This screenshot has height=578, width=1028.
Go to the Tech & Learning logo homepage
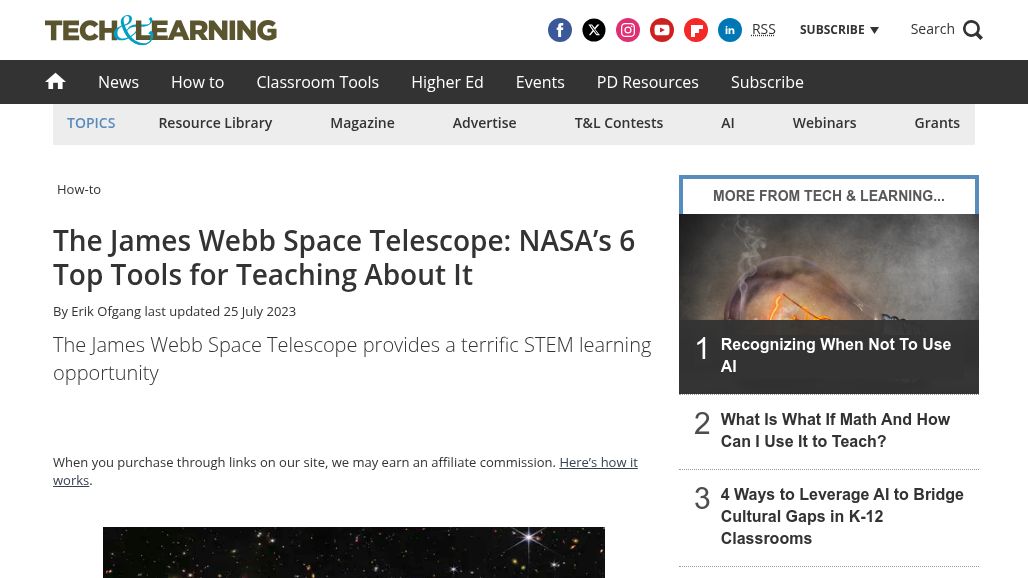[161, 30]
